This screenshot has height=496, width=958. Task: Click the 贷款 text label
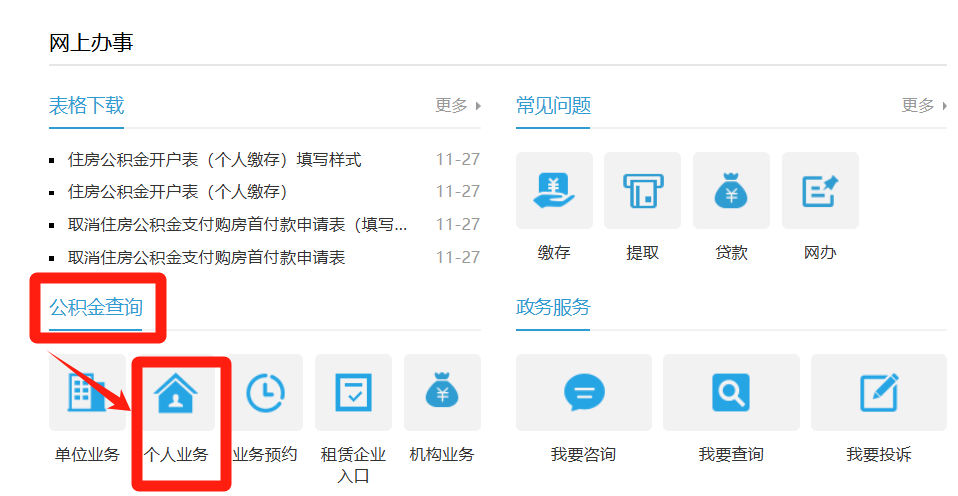click(x=731, y=252)
